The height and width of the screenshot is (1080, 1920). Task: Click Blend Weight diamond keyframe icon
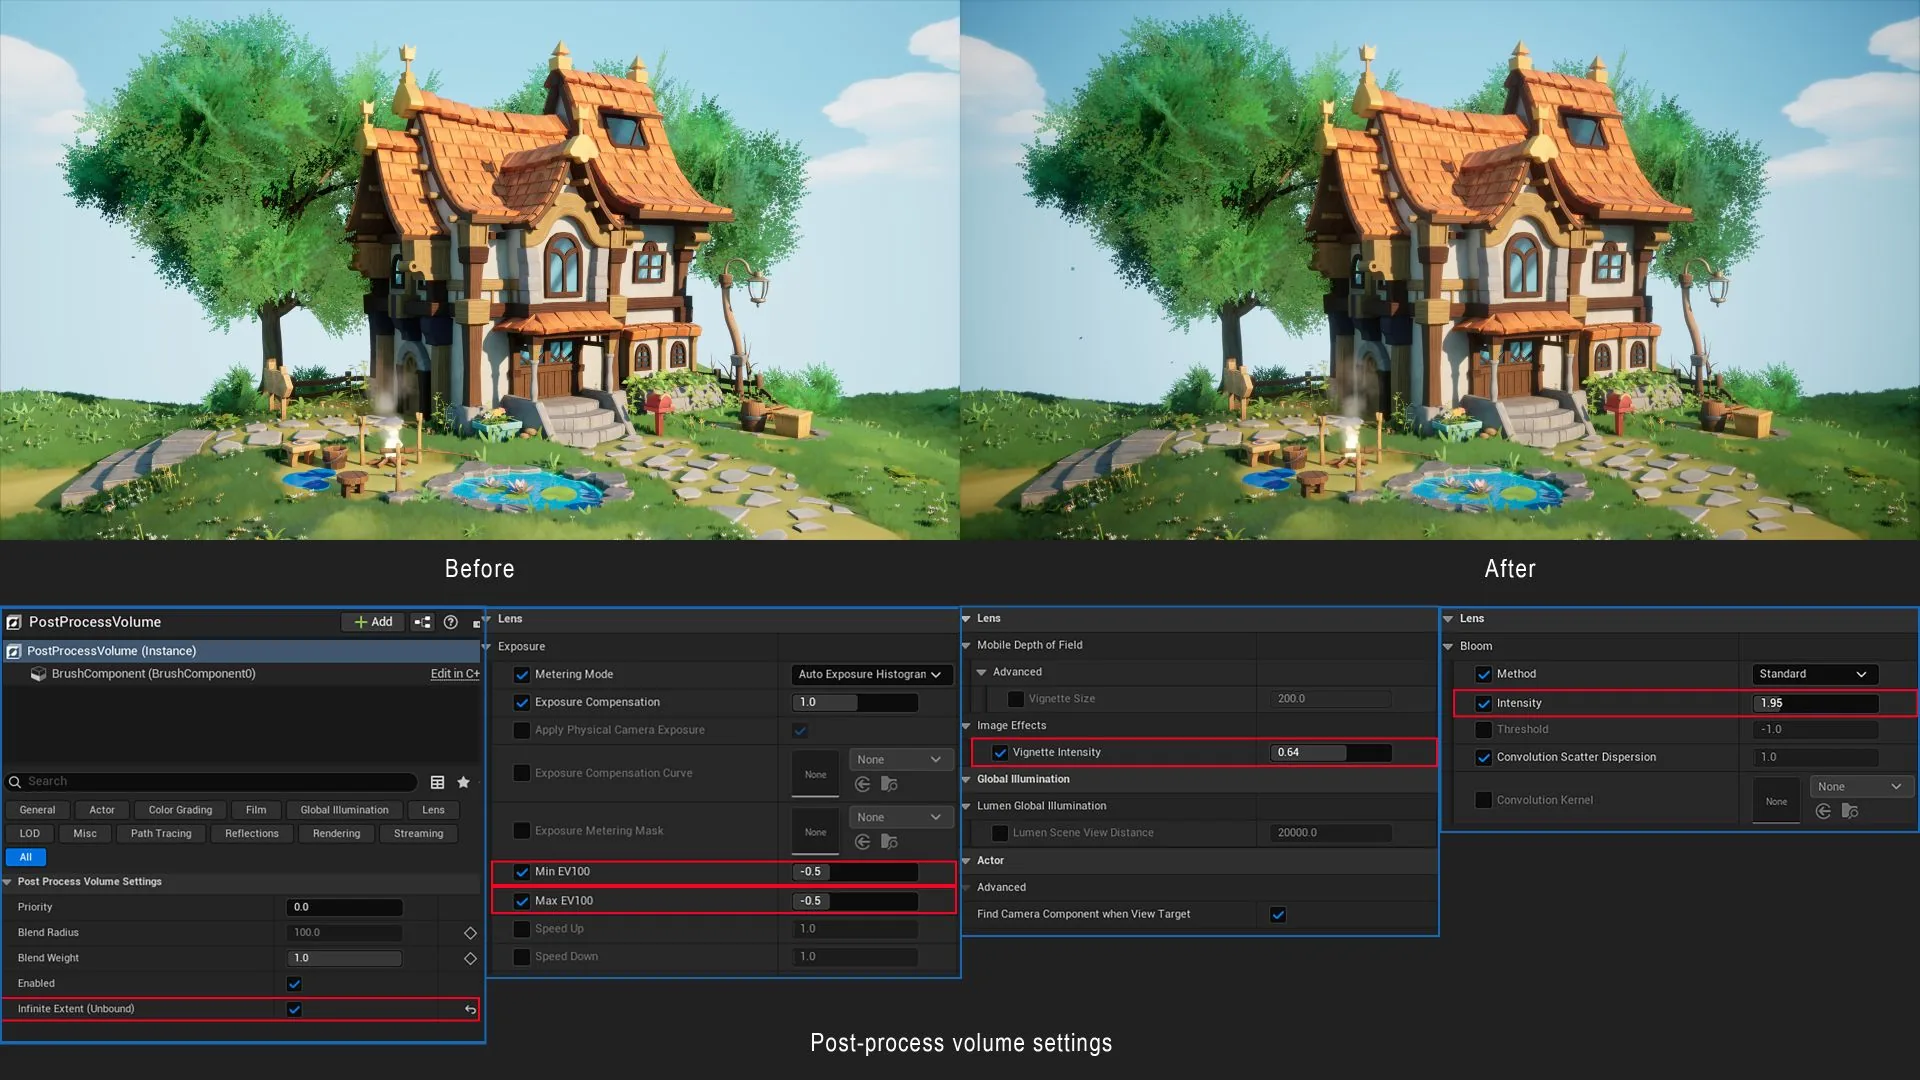pos(470,958)
